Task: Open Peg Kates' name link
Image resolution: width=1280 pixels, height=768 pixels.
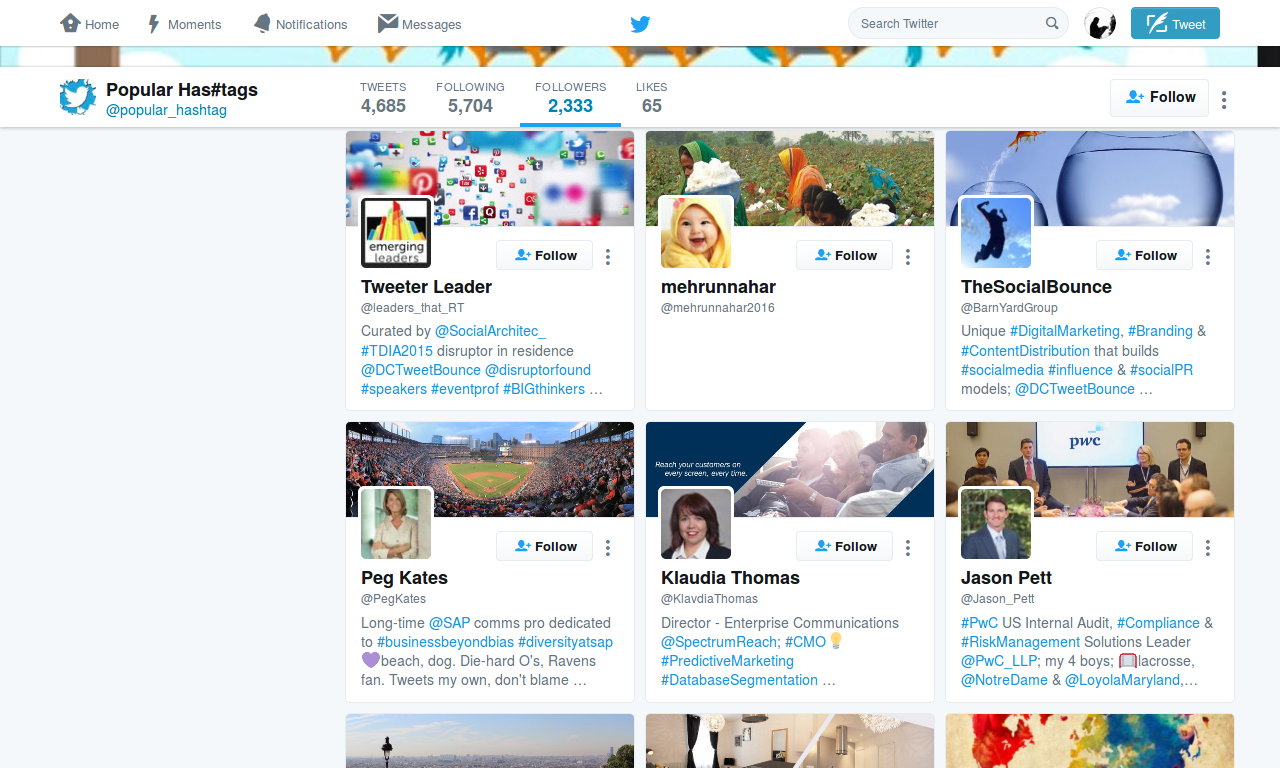Action: [x=404, y=578]
